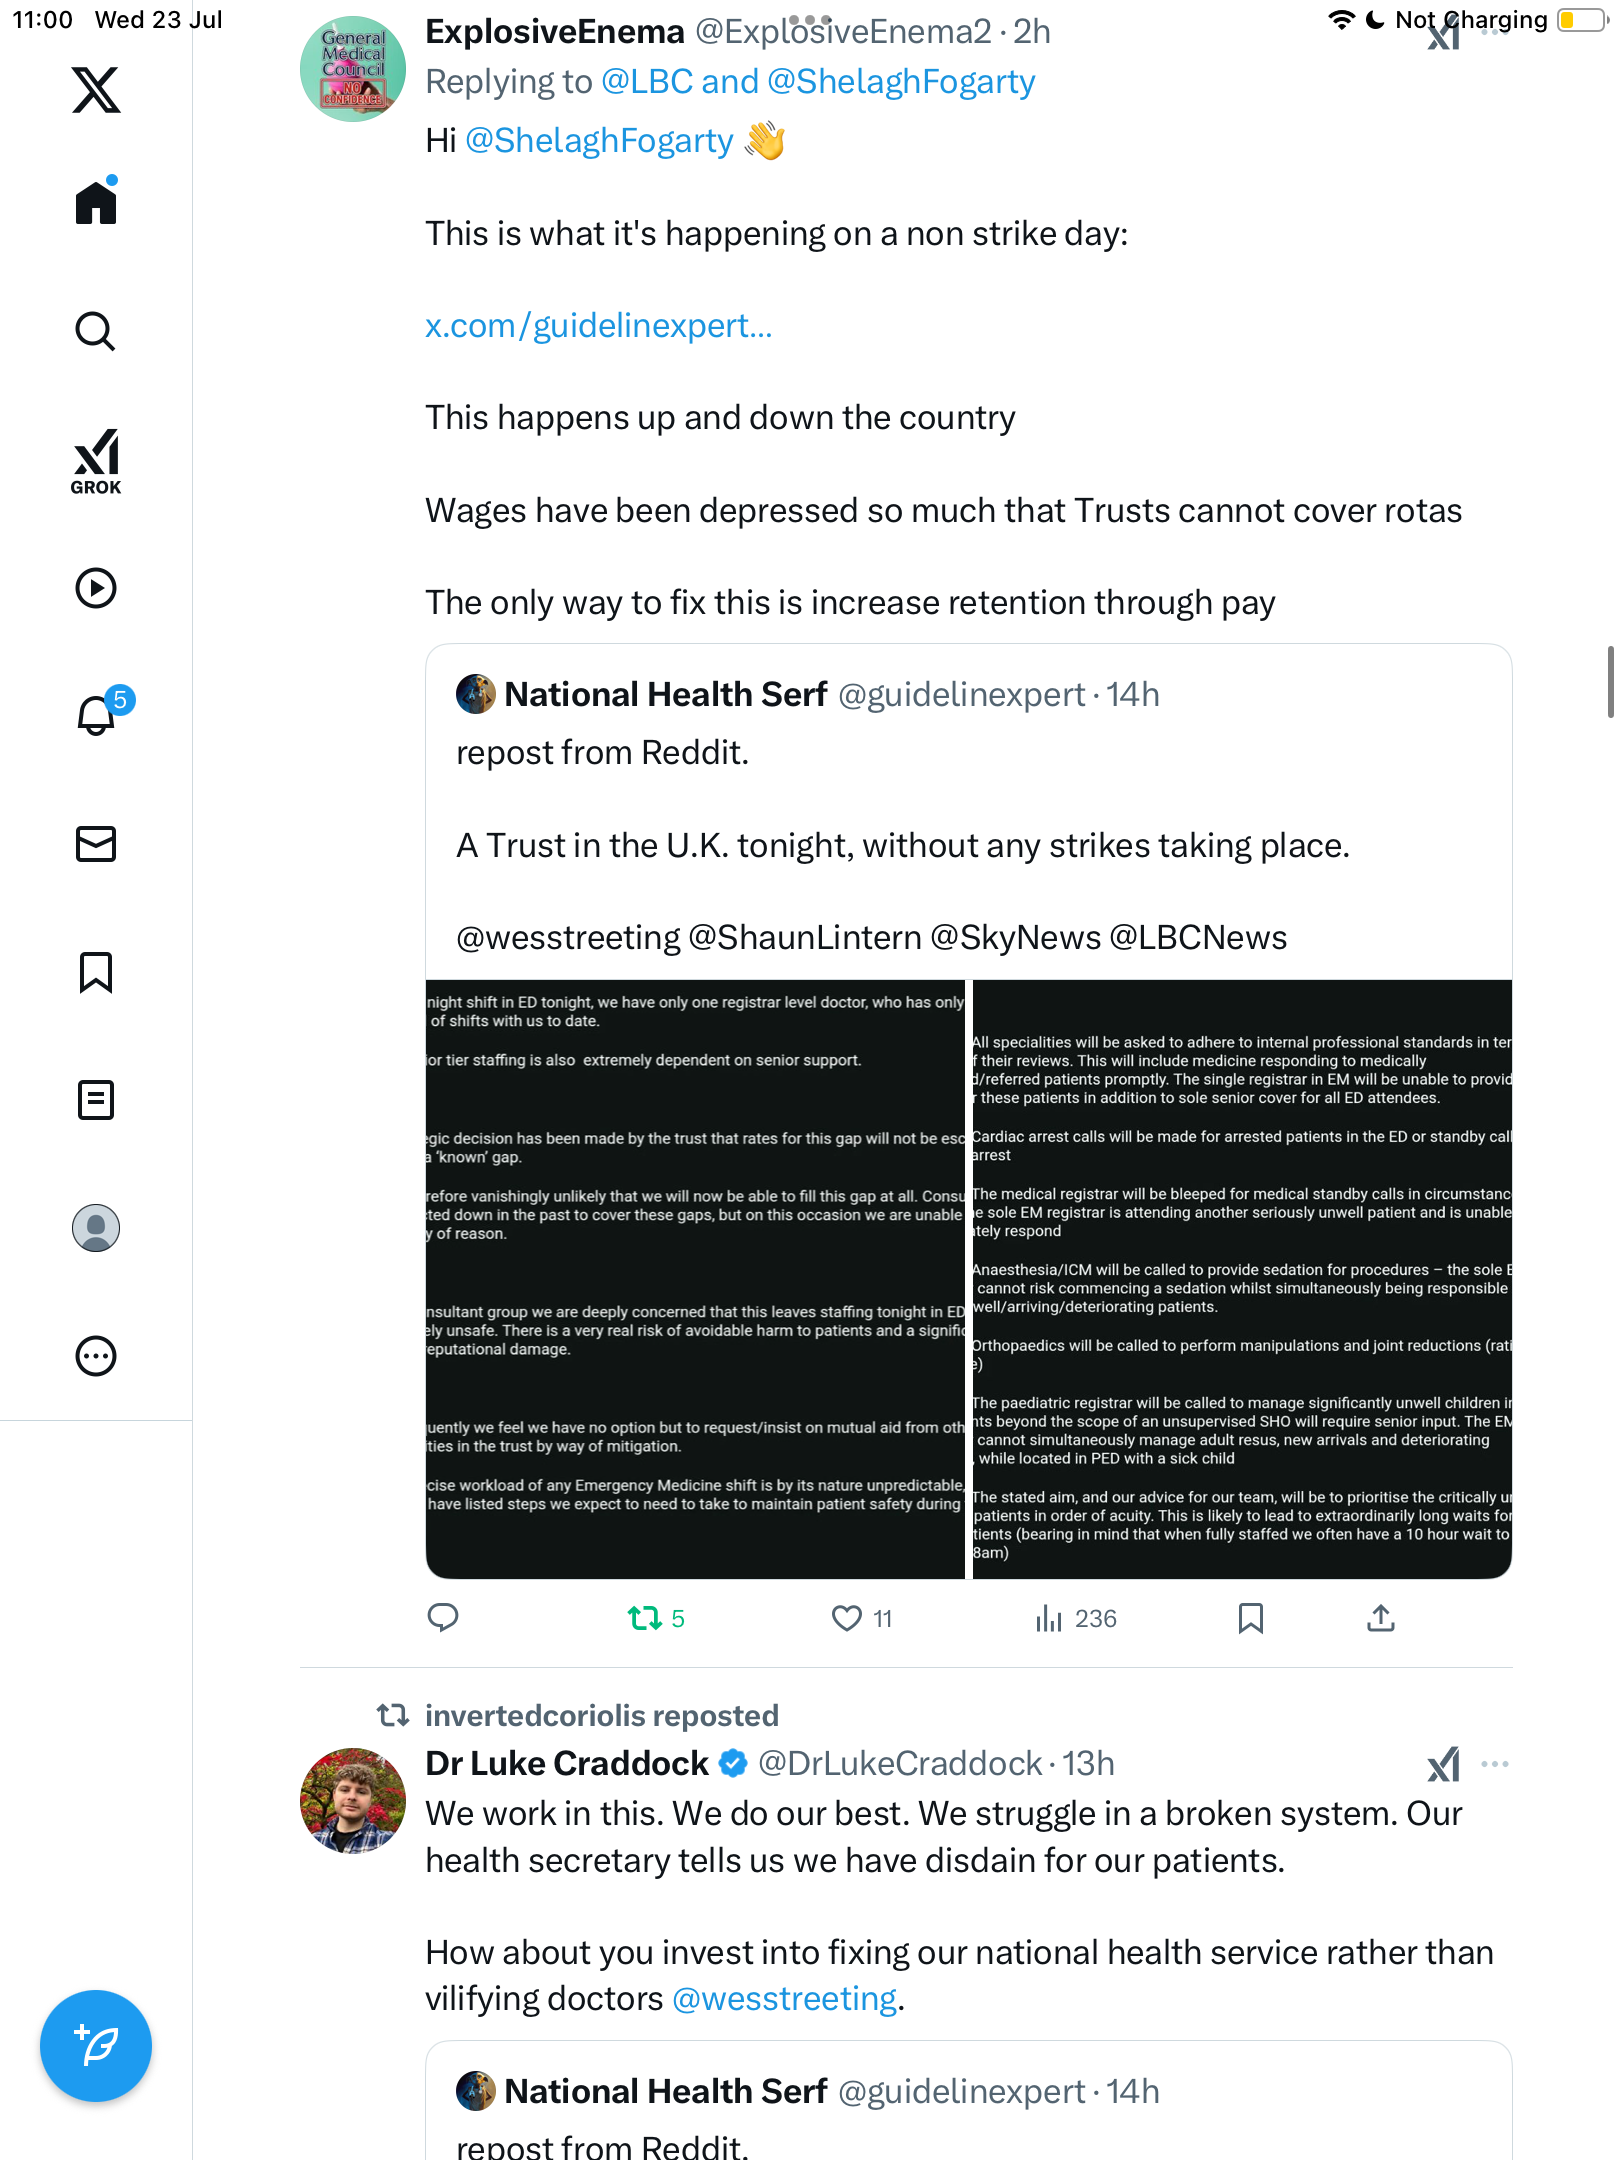Open the video play icon in sidebar
The image size is (1620, 2160).
click(96, 588)
